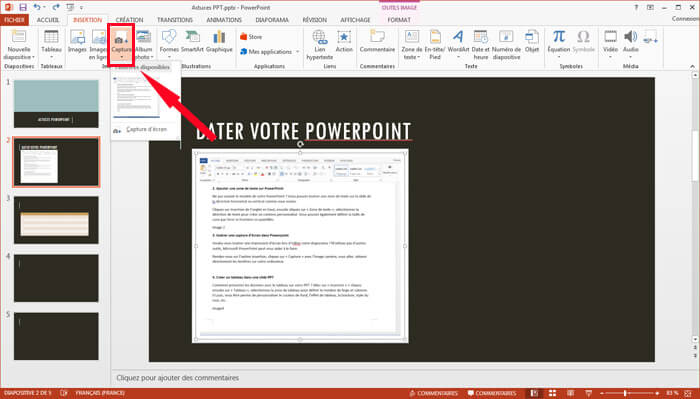The image size is (700, 399).
Task: Select slide 4 thumbnail
Action: point(56,278)
